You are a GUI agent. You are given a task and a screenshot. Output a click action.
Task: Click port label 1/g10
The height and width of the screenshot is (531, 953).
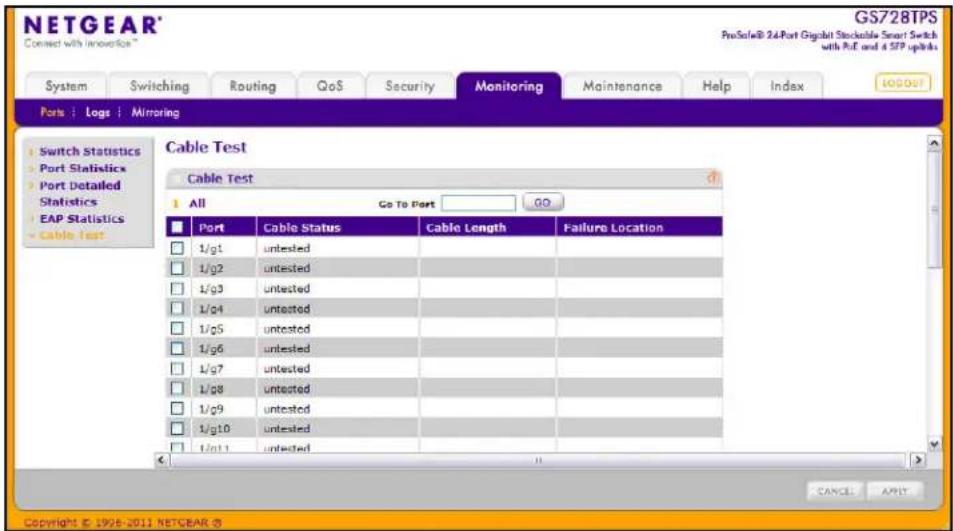pos(215,429)
